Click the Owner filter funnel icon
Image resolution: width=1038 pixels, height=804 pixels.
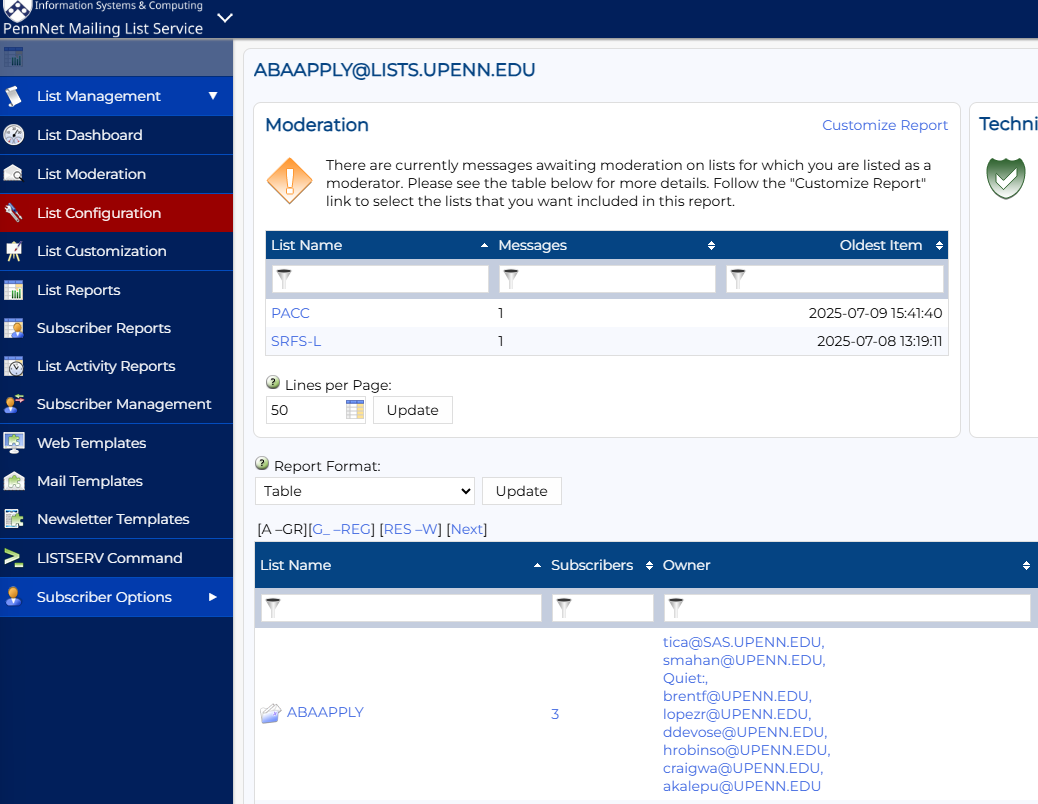tap(675, 607)
